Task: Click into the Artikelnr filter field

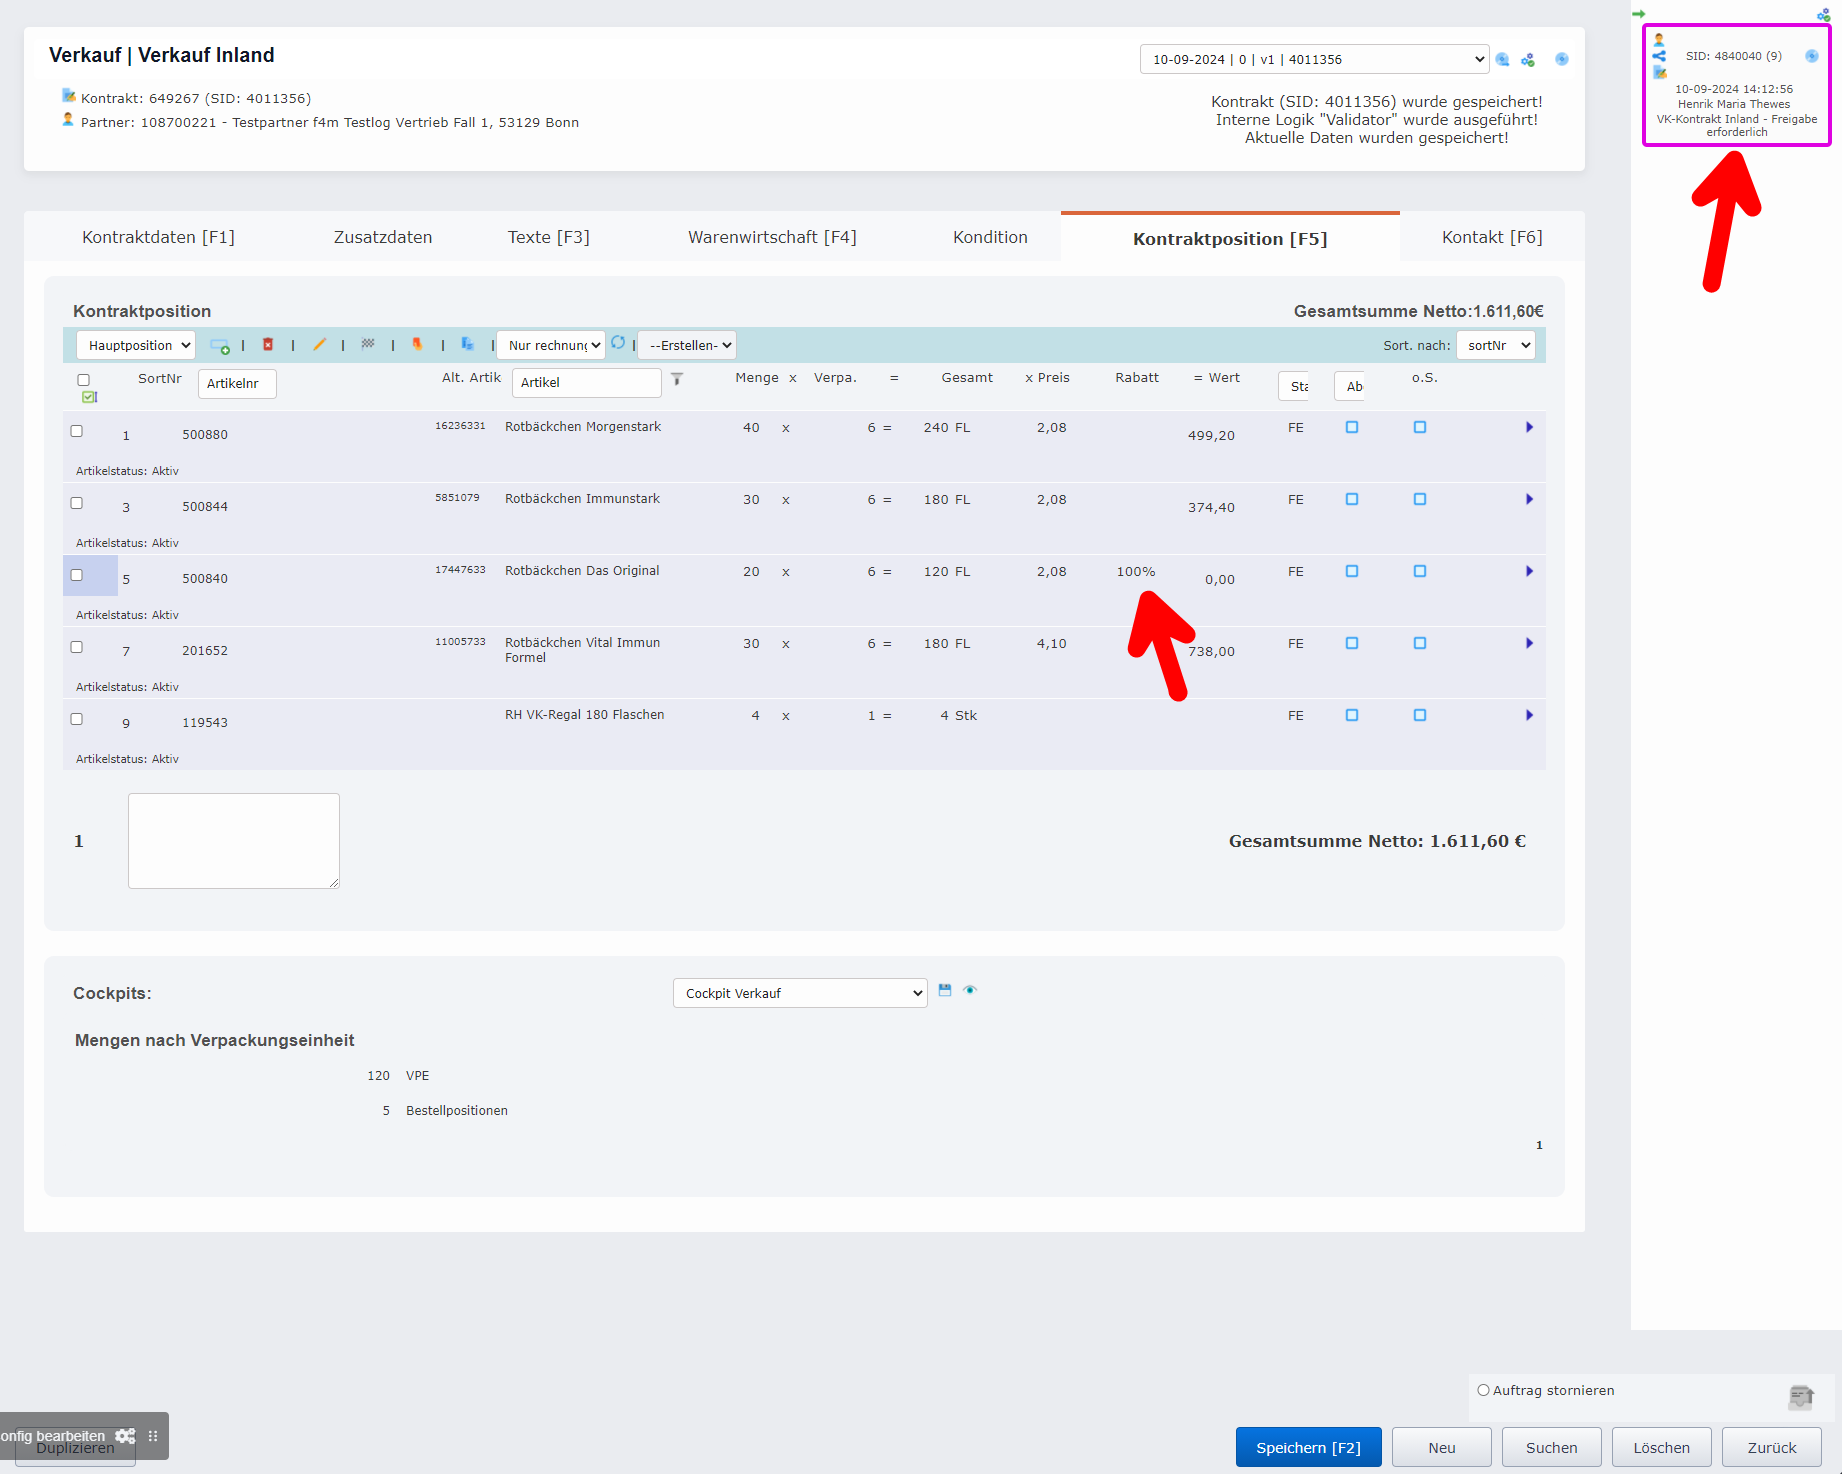Action: point(237,384)
